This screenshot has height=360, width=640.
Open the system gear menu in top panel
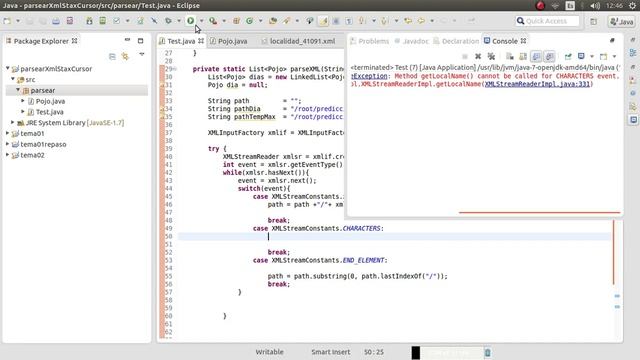632,5
